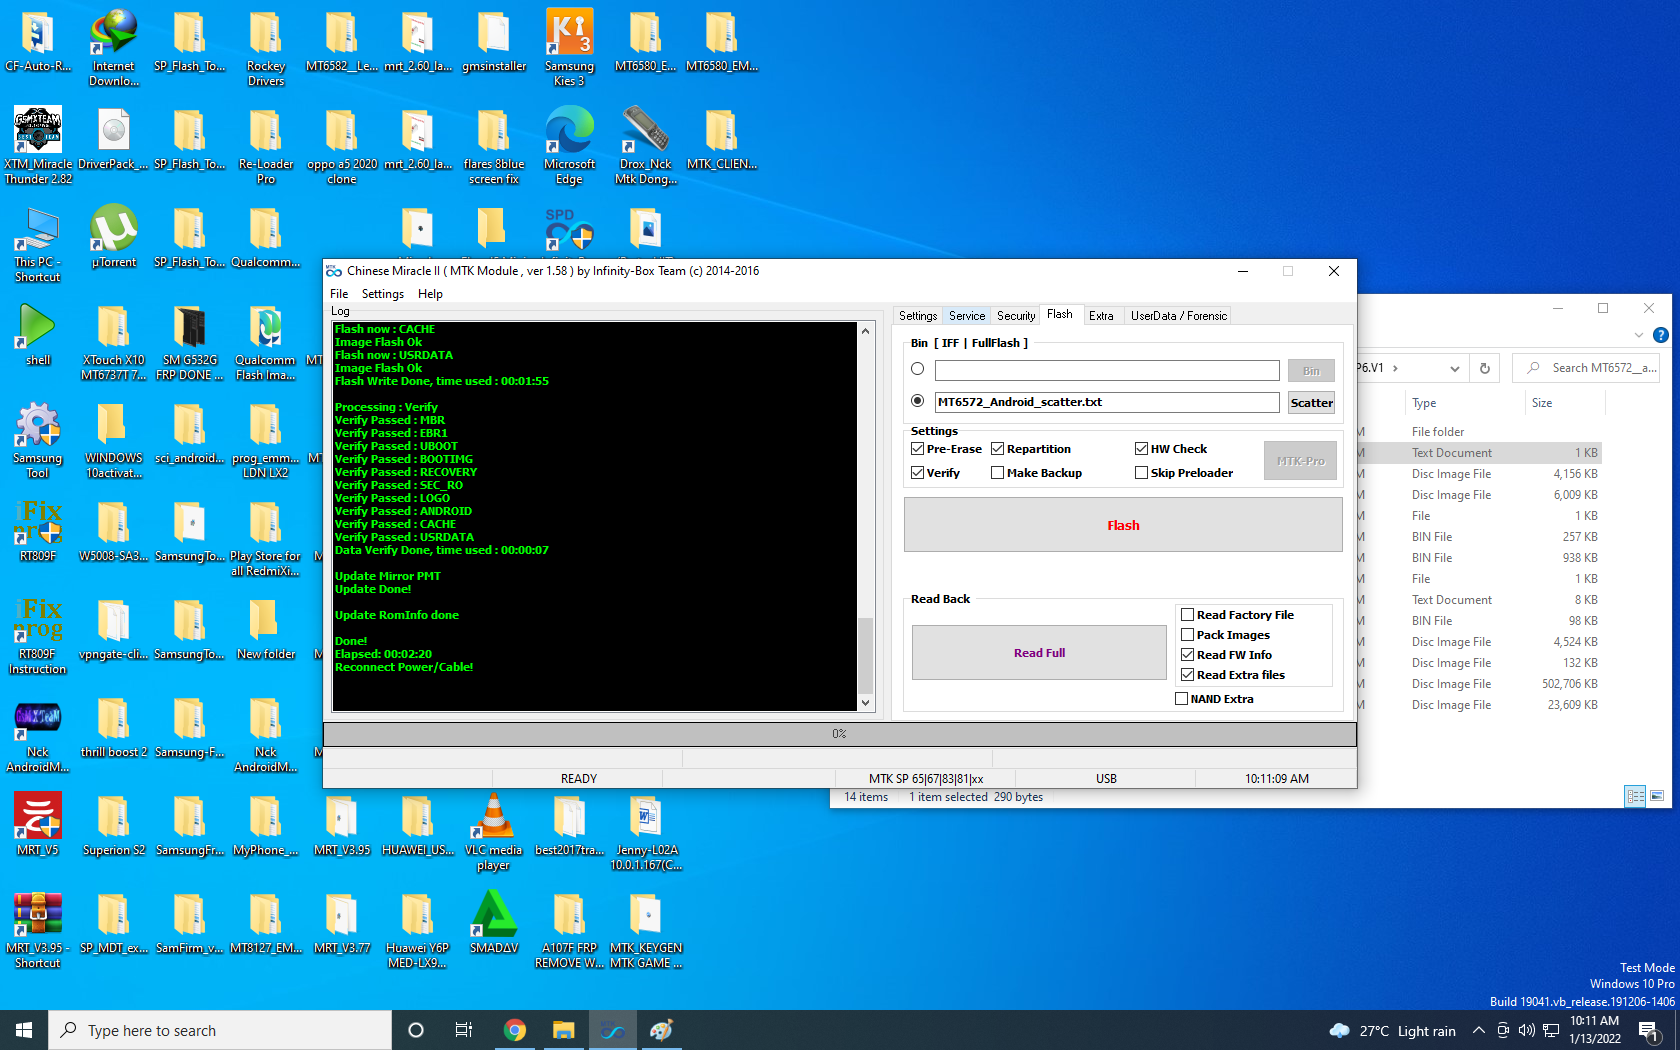Image resolution: width=1680 pixels, height=1050 pixels.
Task: Click the Read Full button
Action: click(1039, 653)
